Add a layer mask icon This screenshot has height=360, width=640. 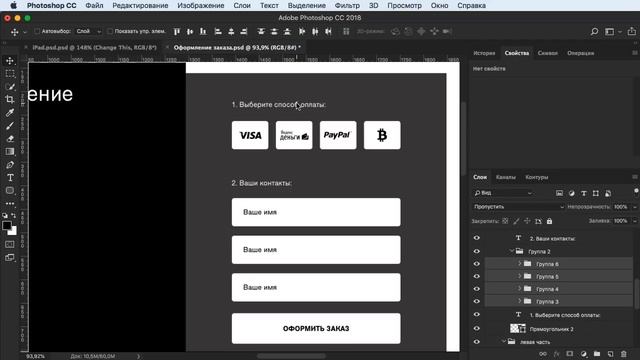tap(570, 354)
